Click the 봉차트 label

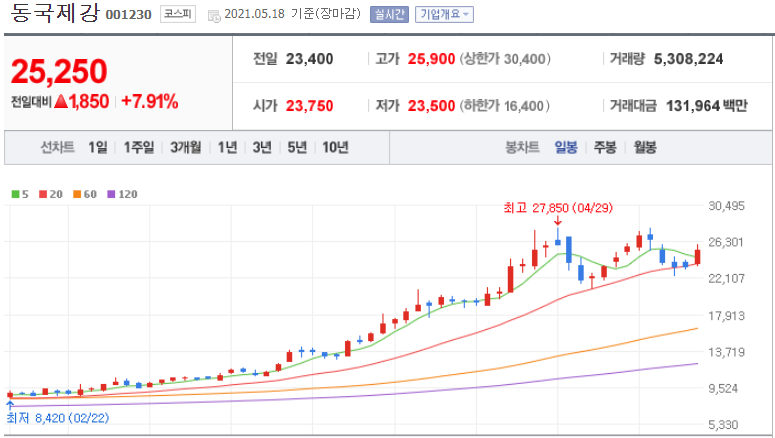click(522, 147)
